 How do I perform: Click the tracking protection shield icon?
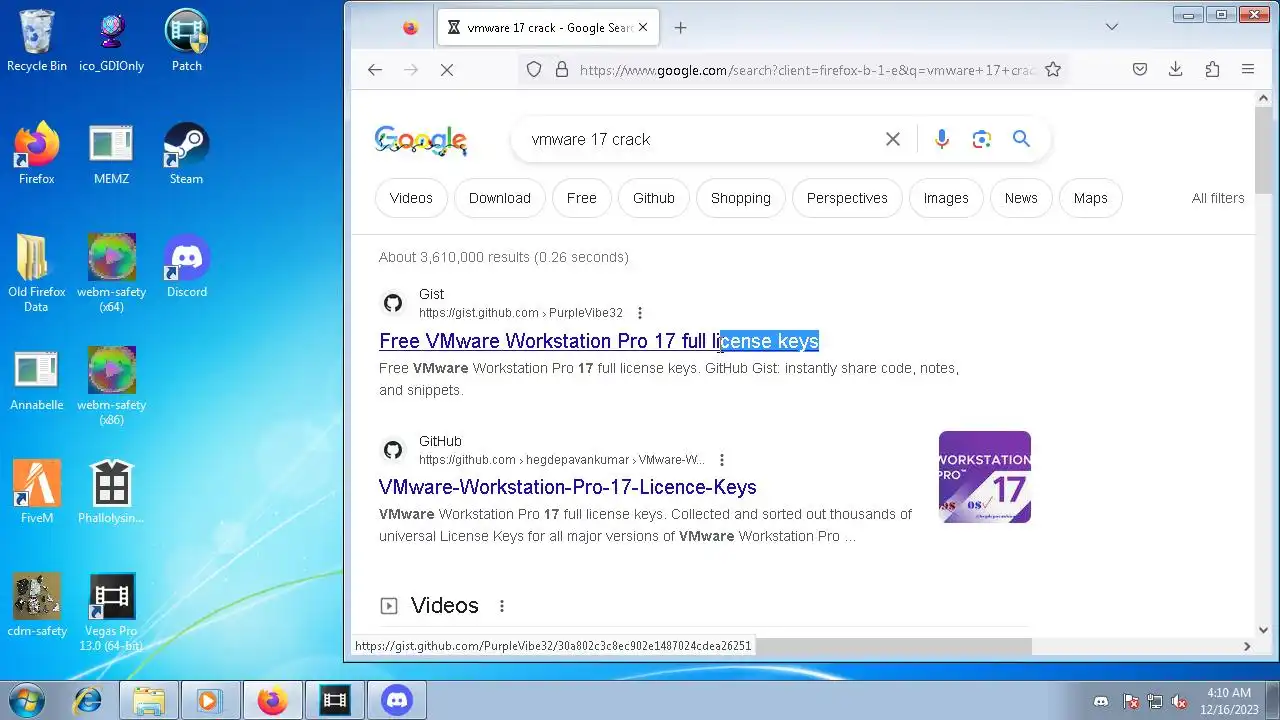534,69
